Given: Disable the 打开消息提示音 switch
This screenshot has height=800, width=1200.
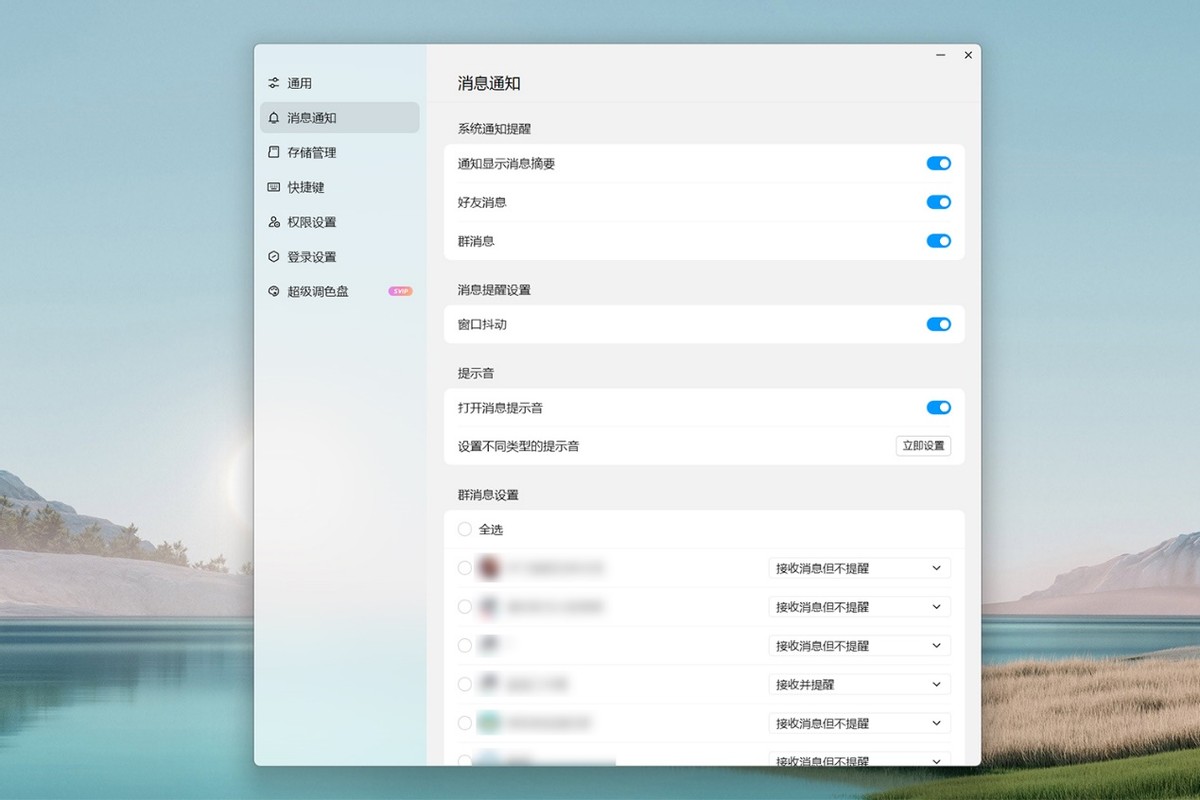Looking at the screenshot, I should 938,407.
